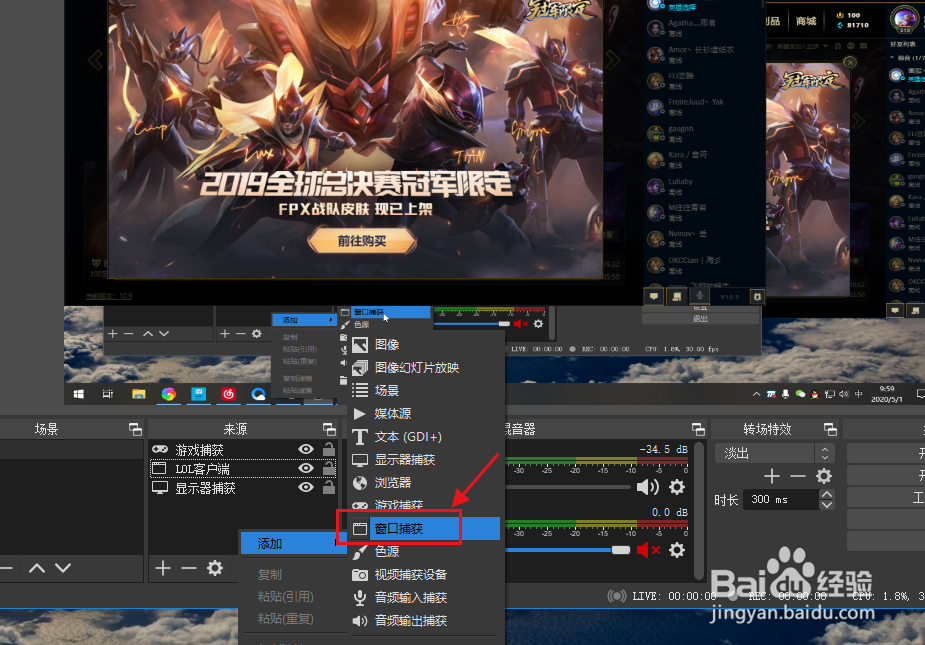Screen dimensions: 925x645
Task: Open Task View on the previewed taskbar
Action: coord(108,394)
